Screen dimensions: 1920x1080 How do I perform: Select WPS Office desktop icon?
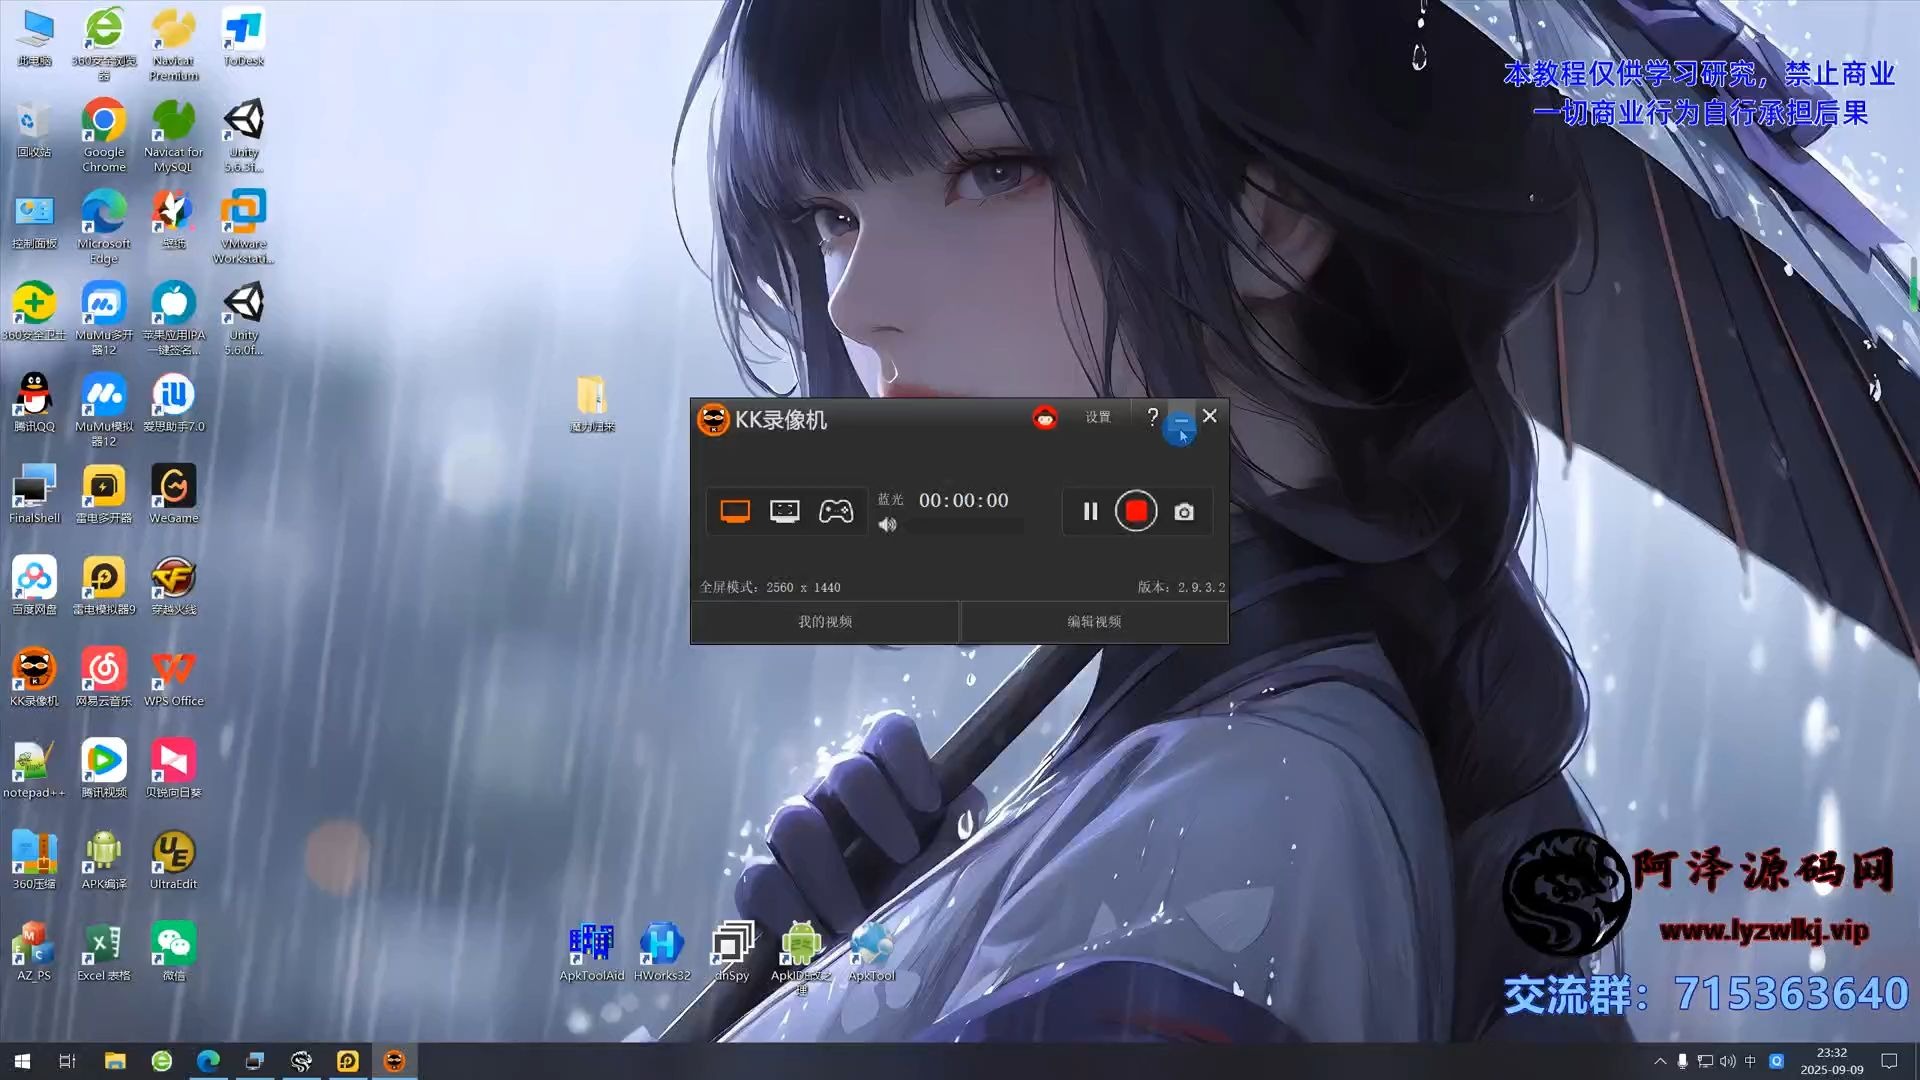(x=173, y=676)
